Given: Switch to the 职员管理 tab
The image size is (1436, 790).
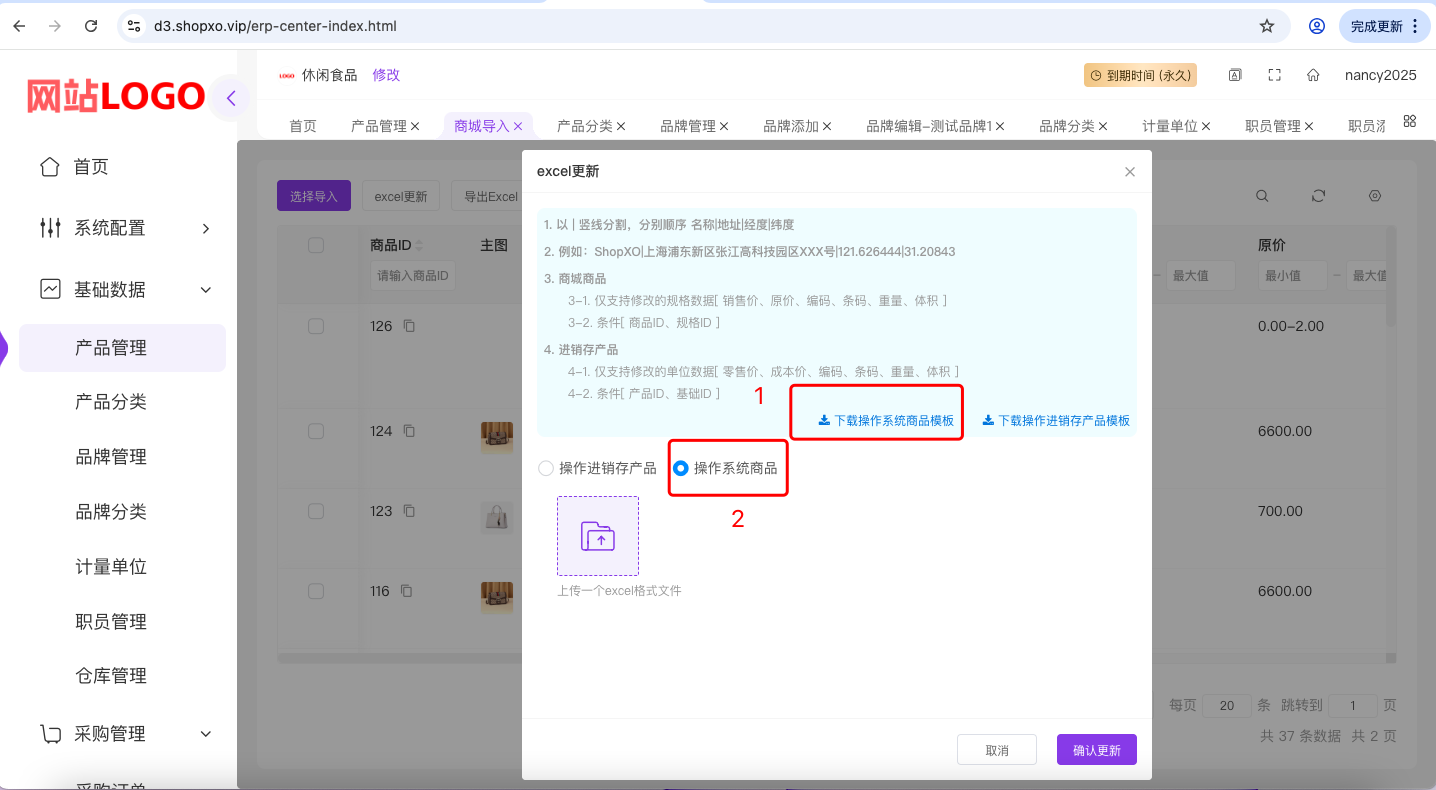Looking at the screenshot, I should [x=1273, y=126].
